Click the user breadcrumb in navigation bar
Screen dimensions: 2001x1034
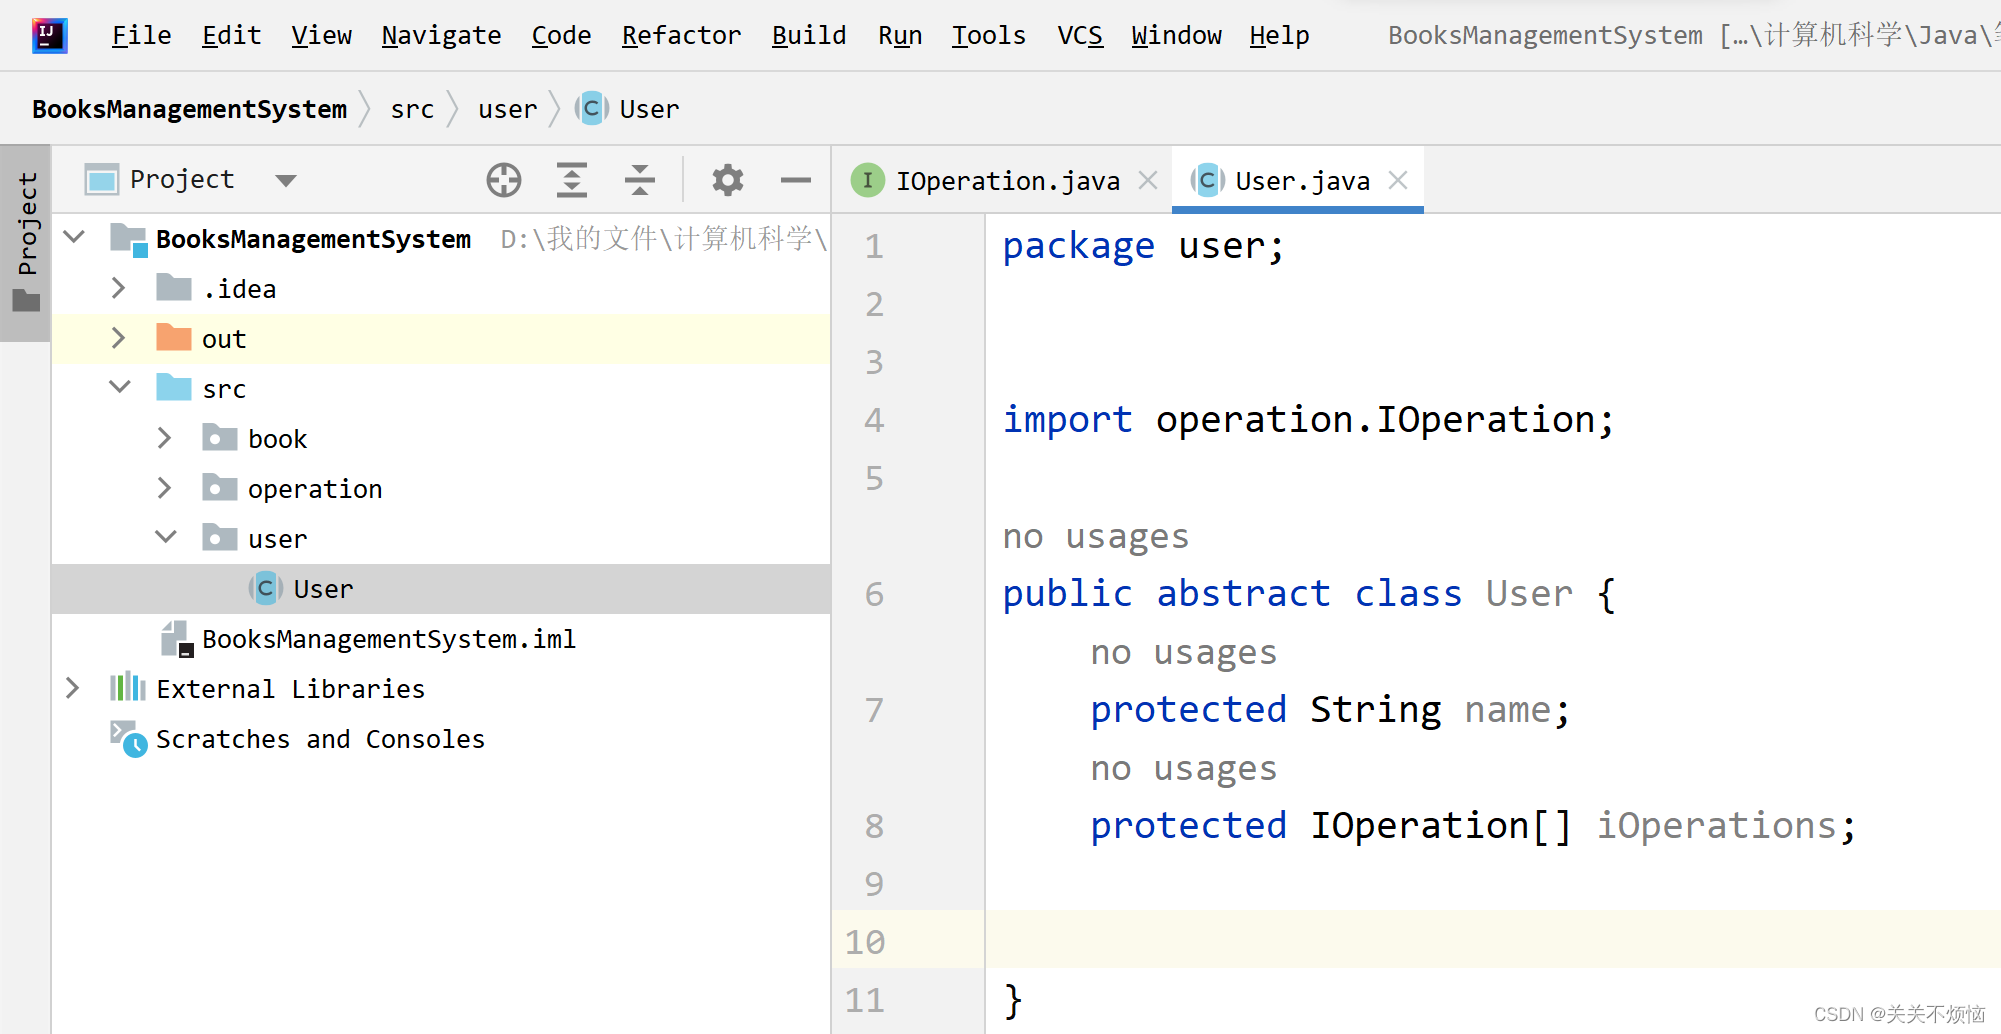pos(507,109)
